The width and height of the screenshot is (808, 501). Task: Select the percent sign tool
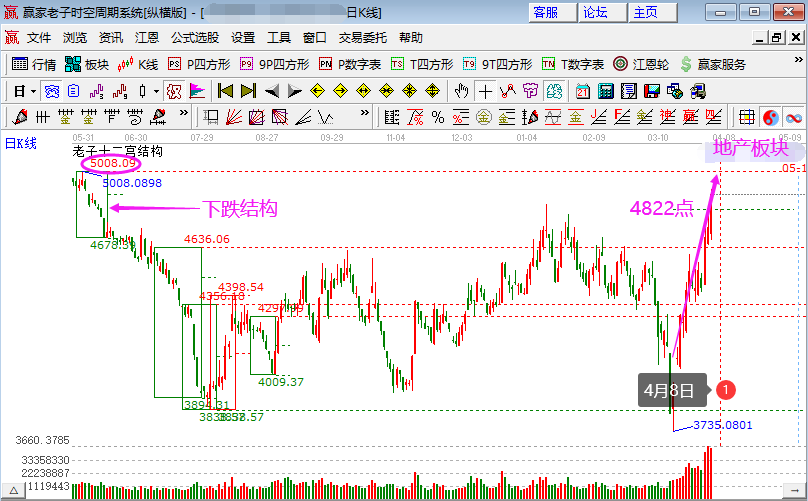[x=438, y=118]
